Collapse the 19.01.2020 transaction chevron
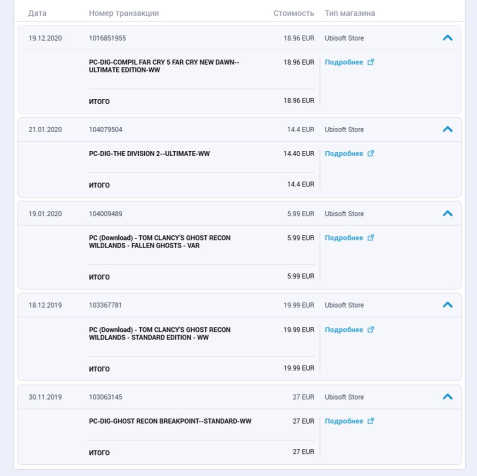The height and width of the screenshot is (476, 477). (x=448, y=213)
